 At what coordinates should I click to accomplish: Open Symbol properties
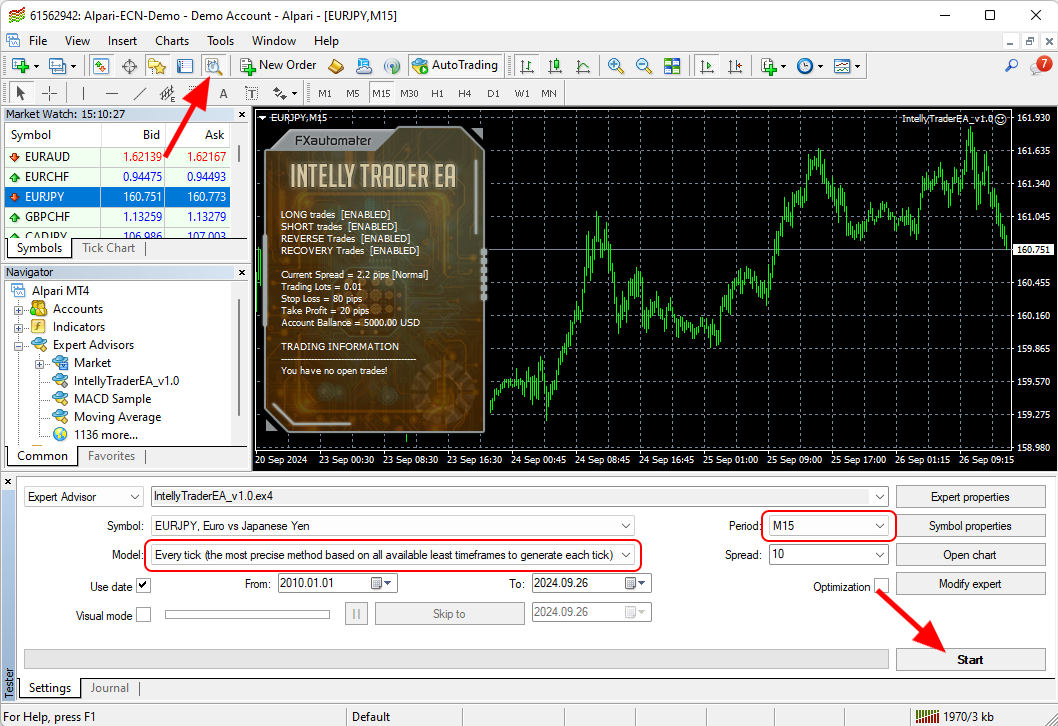click(970, 526)
